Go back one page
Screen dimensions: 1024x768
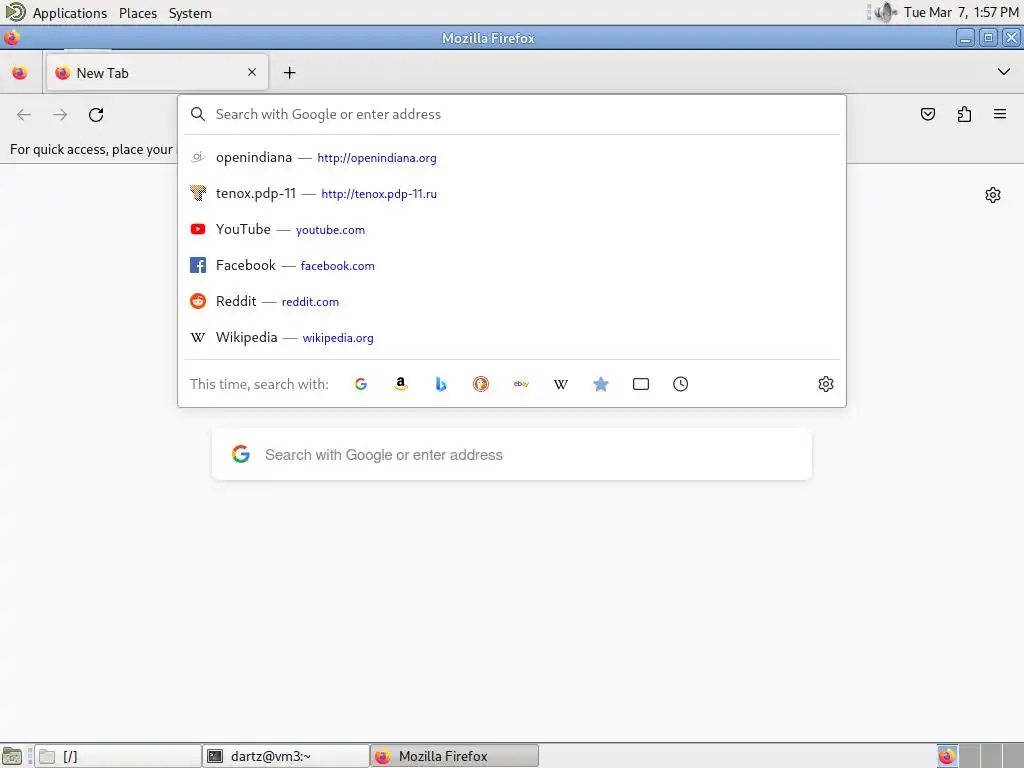point(24,115)
